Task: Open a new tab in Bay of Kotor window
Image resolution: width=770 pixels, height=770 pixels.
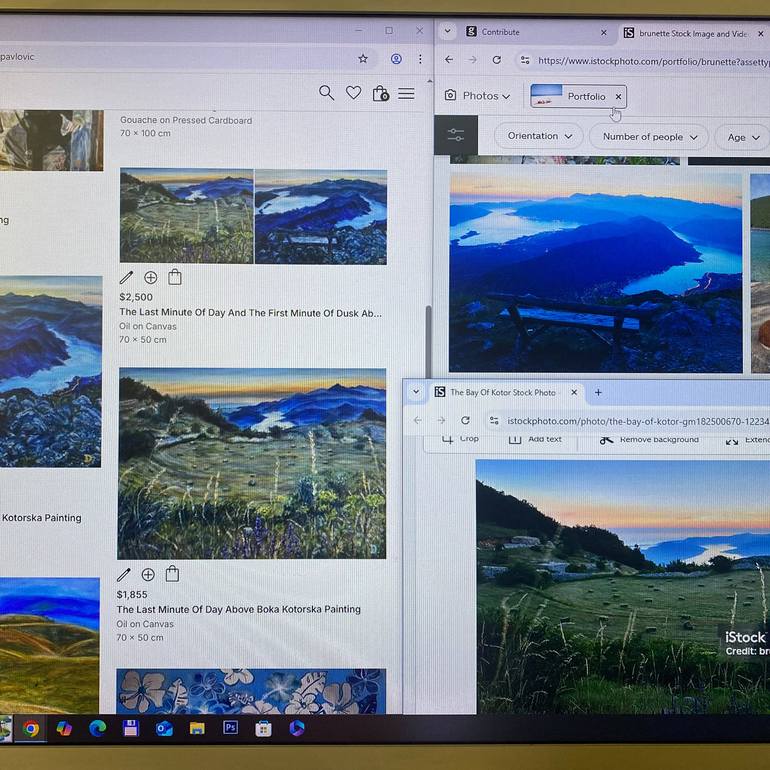Action: coord(598,392)
